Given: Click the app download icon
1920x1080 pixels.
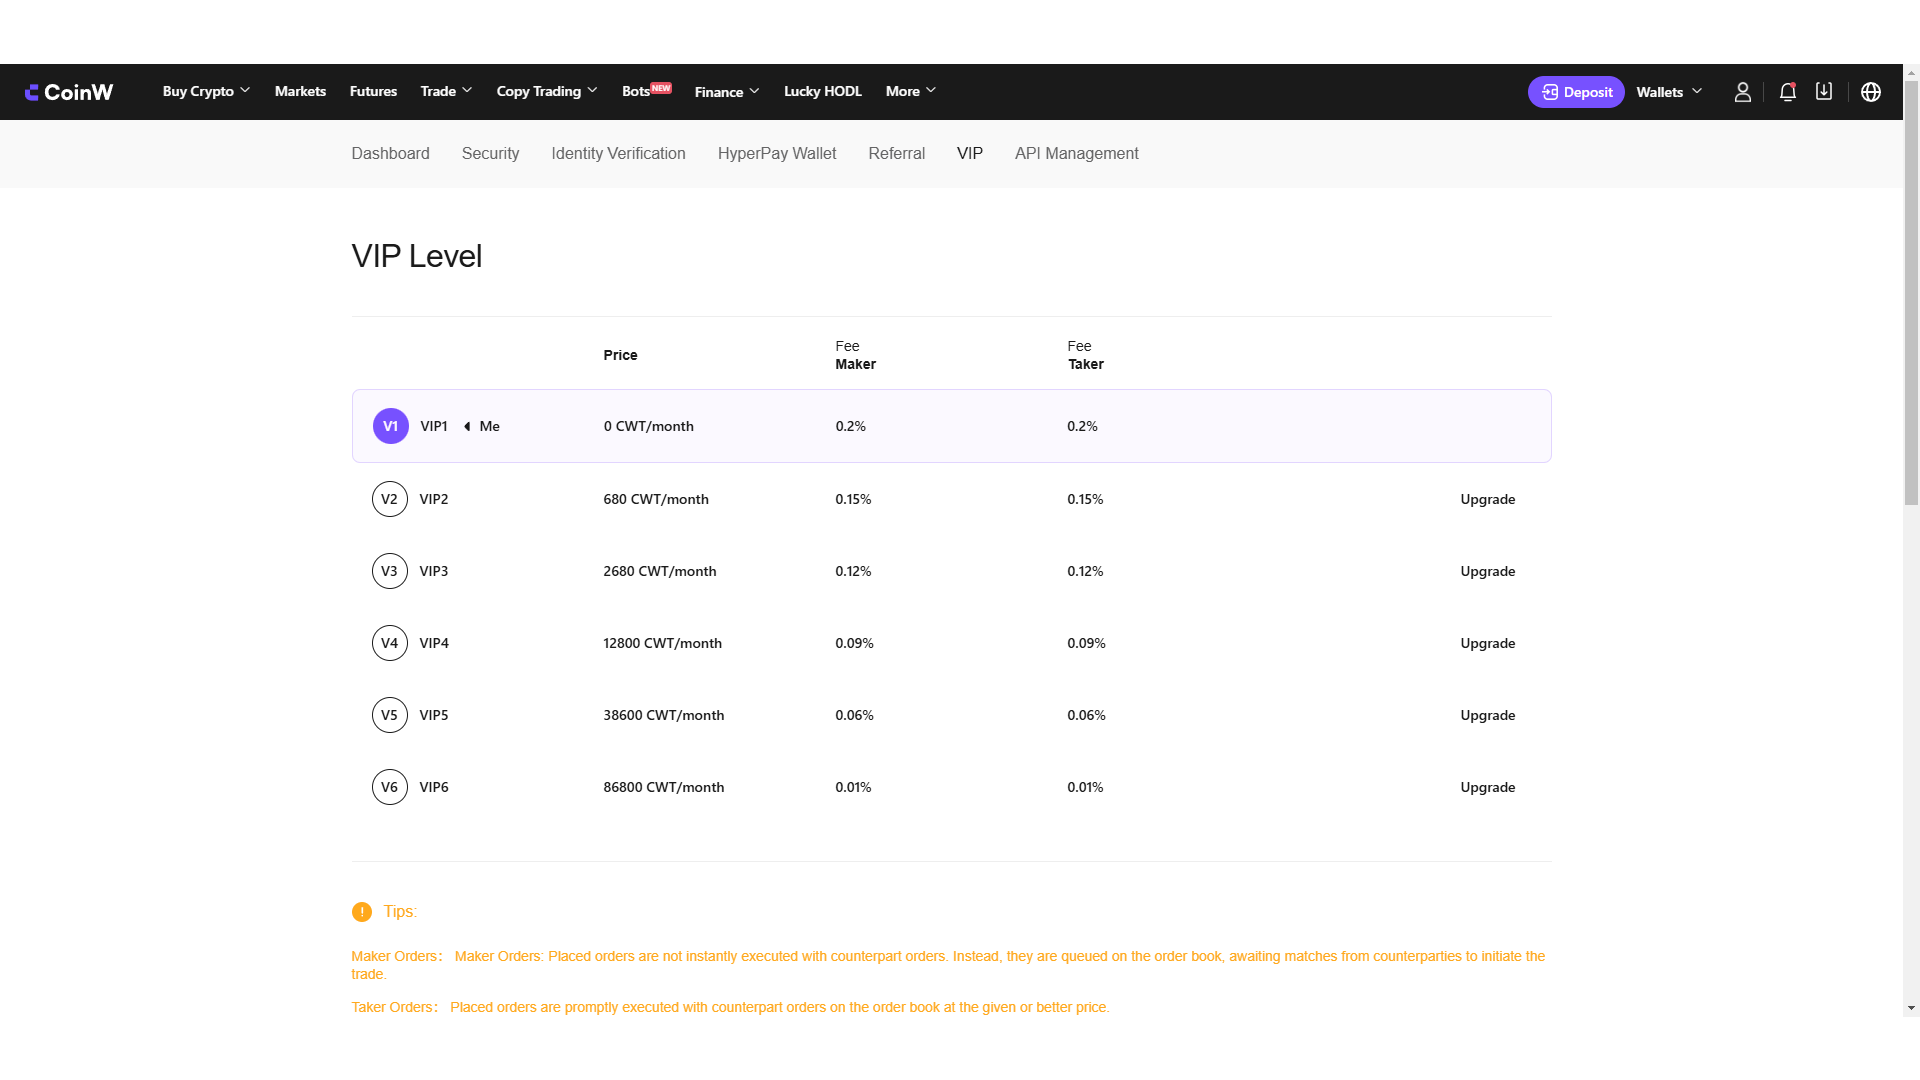Looking at the screenshot, I should click(1824, 91).
